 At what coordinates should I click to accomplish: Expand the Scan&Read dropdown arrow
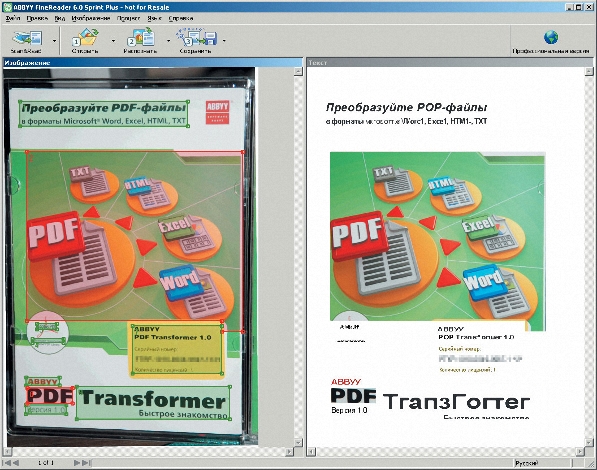point(55,41)
